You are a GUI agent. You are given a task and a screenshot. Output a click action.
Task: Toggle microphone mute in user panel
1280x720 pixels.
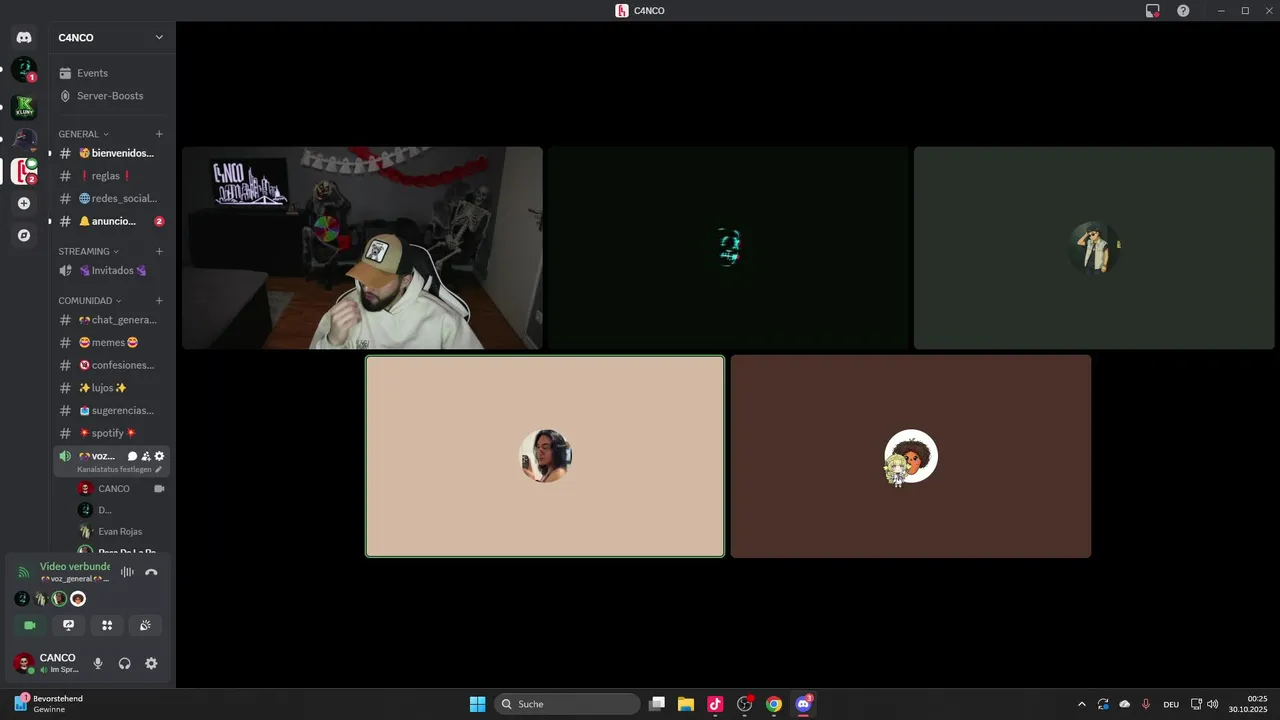coord(98,663)
